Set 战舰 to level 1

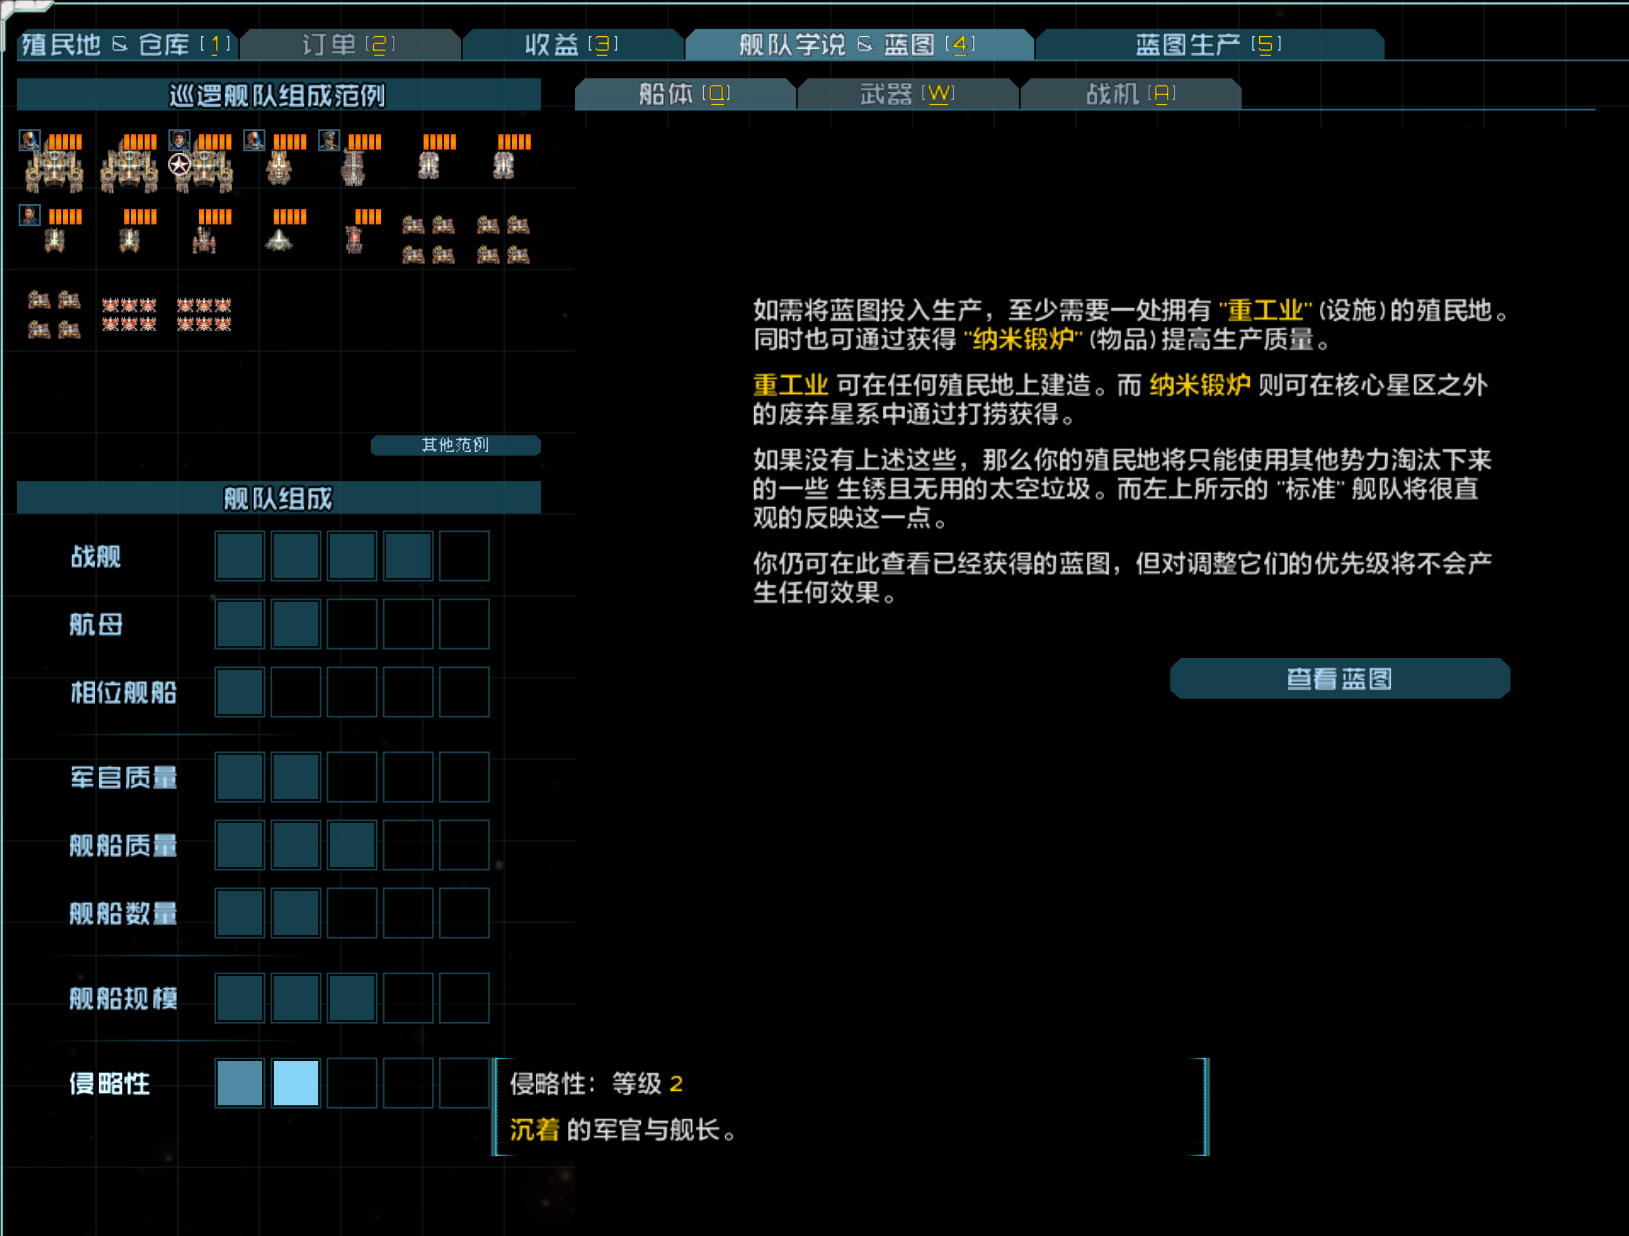(240, 556)
